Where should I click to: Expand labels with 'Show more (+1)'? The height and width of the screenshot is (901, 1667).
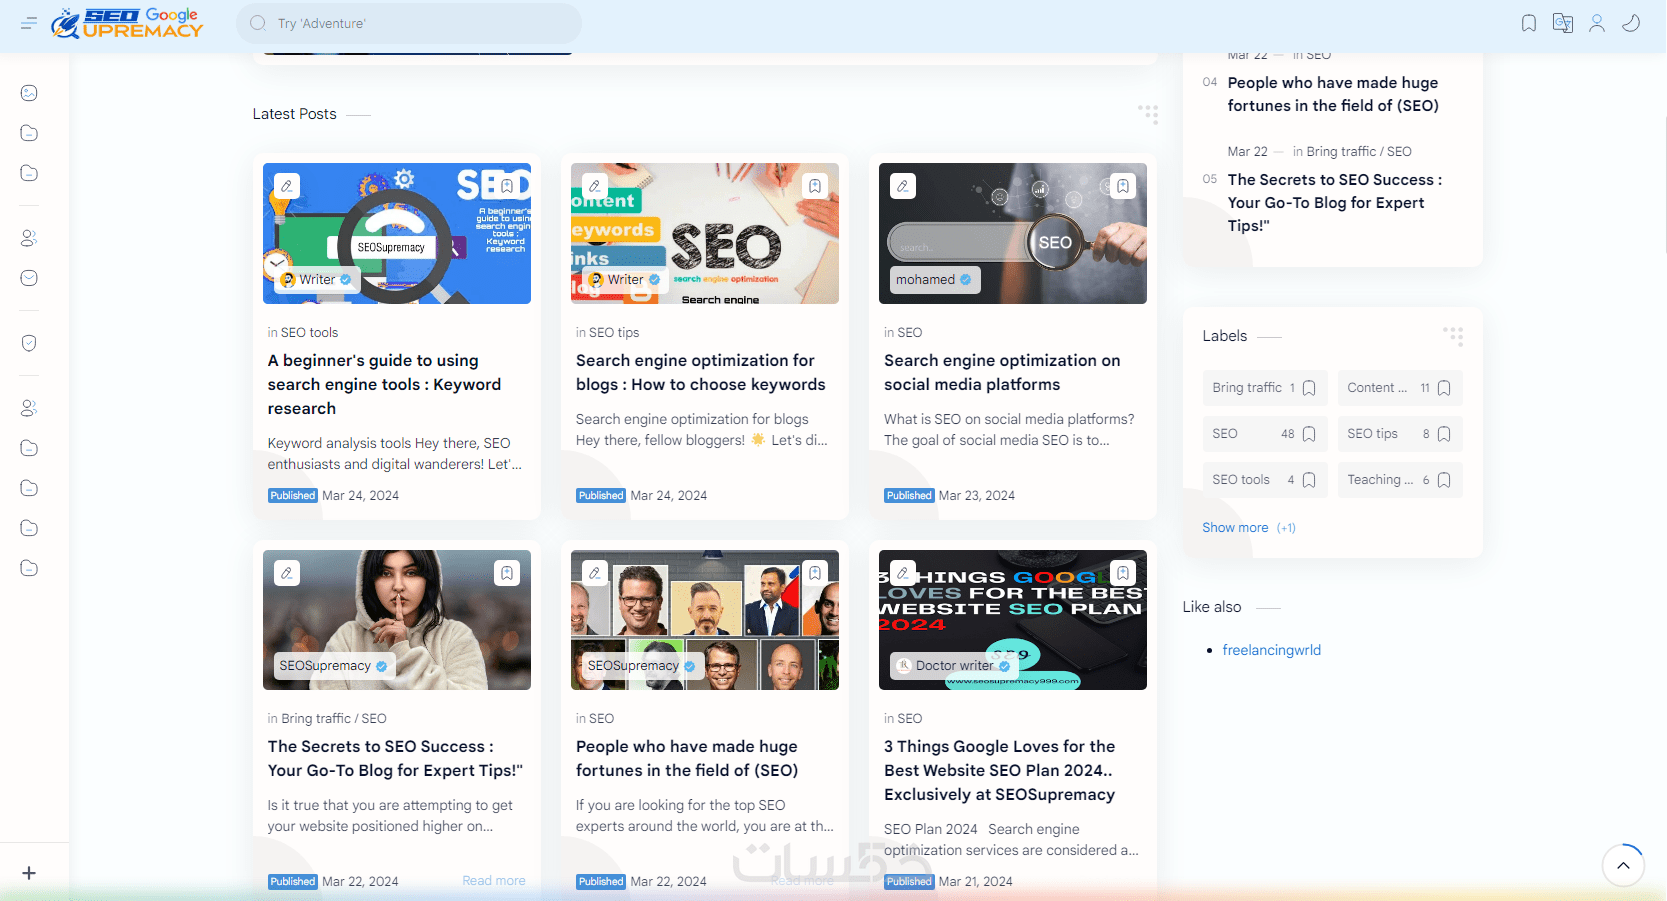click(x=1249, y=528)
